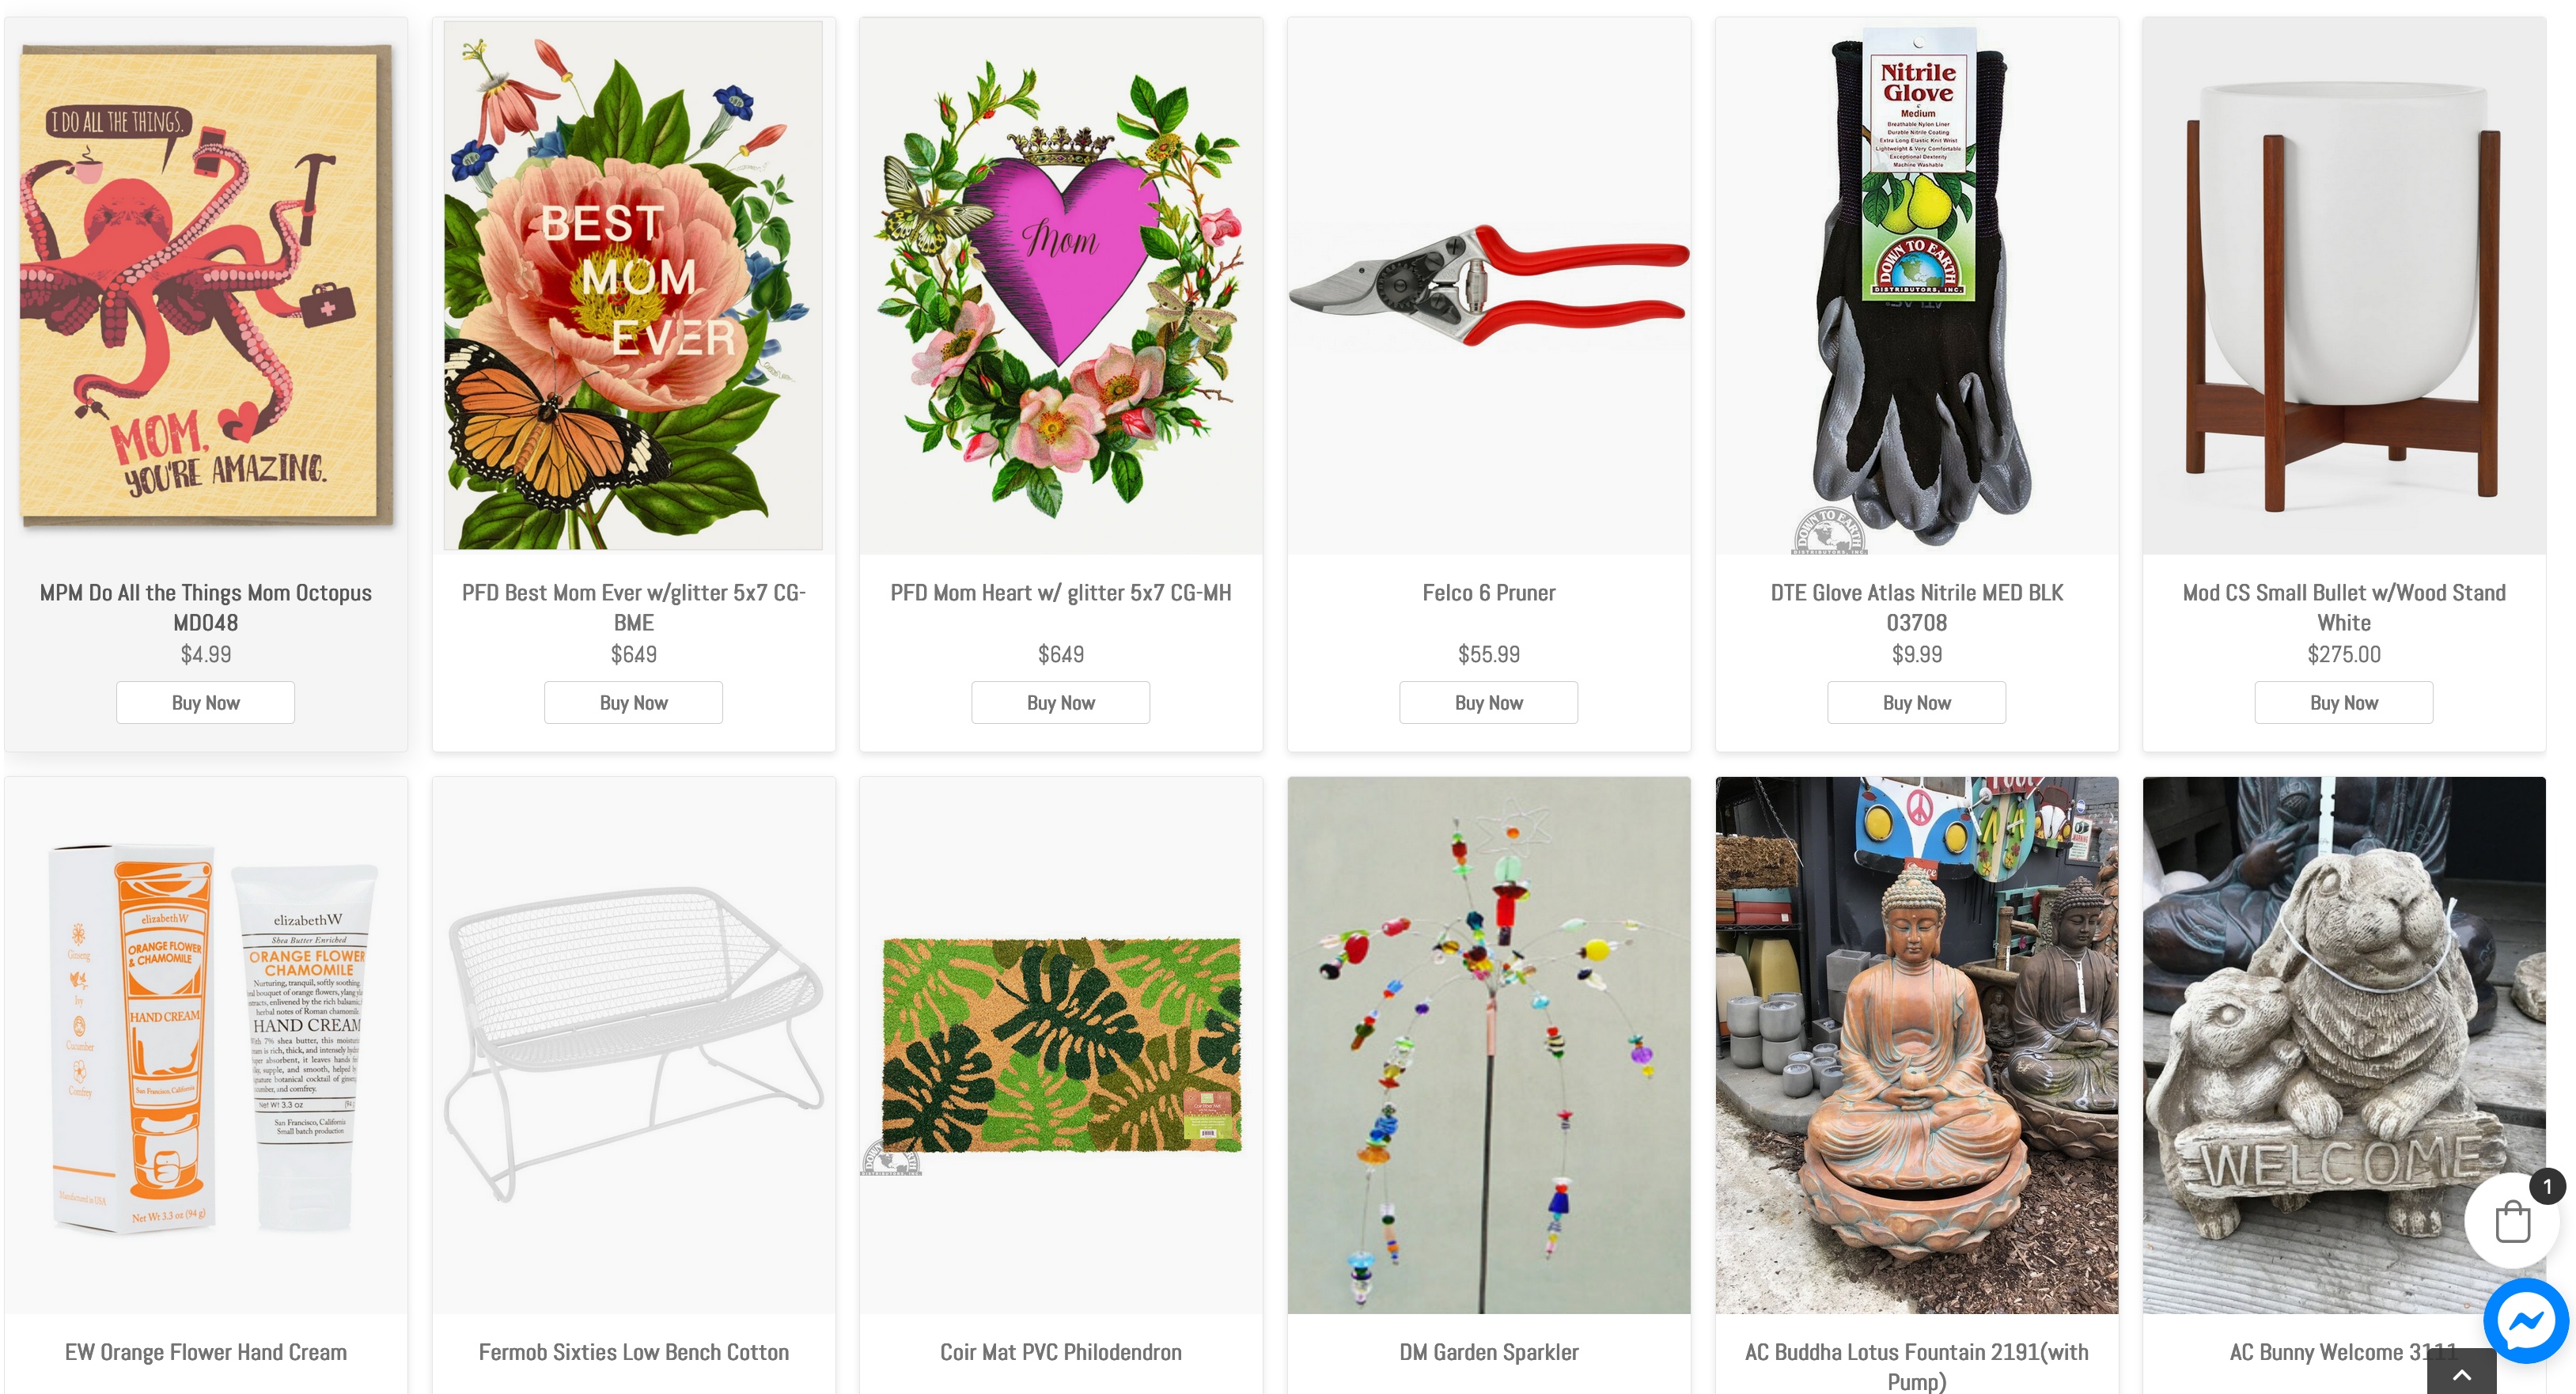2576x1394 pixels.
Task: Click the cart item count badge
Action: [x=2547, y=1186]
